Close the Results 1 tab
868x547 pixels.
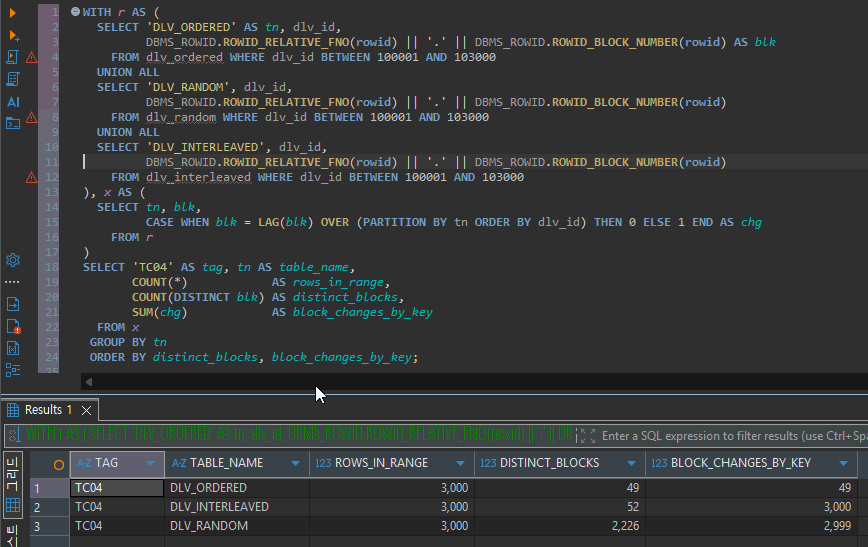86,410
